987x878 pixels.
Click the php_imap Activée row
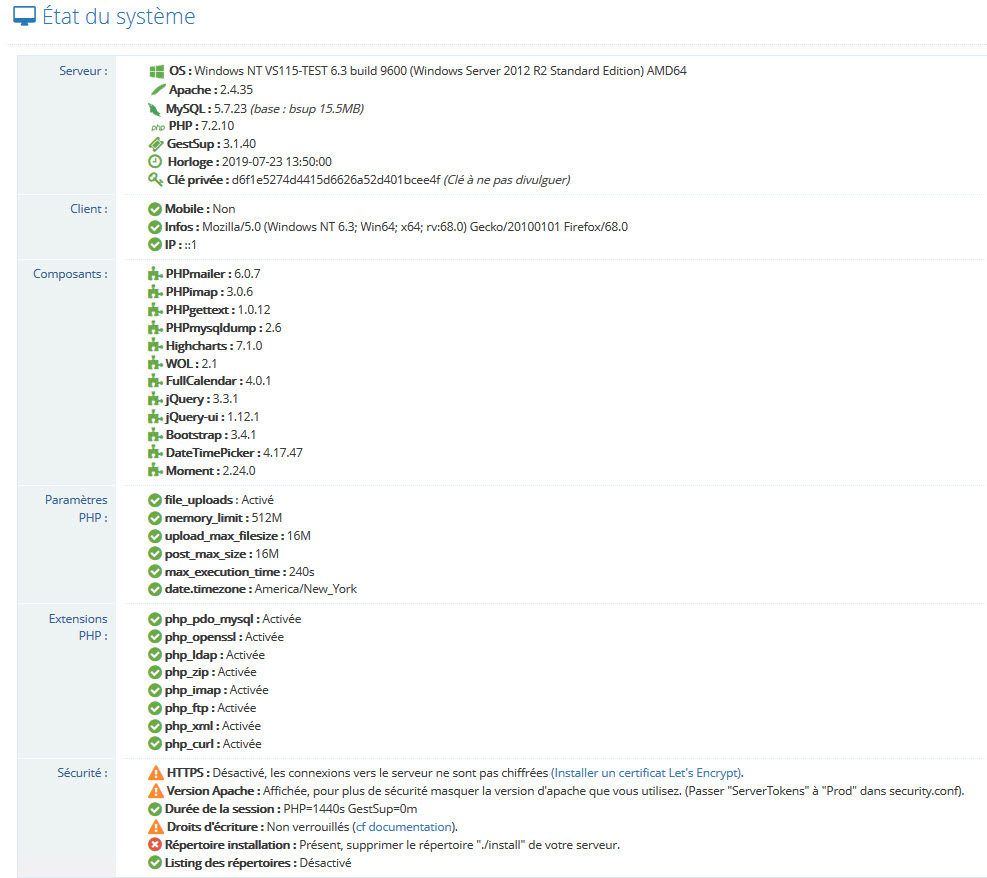click(x=208, y=690)
